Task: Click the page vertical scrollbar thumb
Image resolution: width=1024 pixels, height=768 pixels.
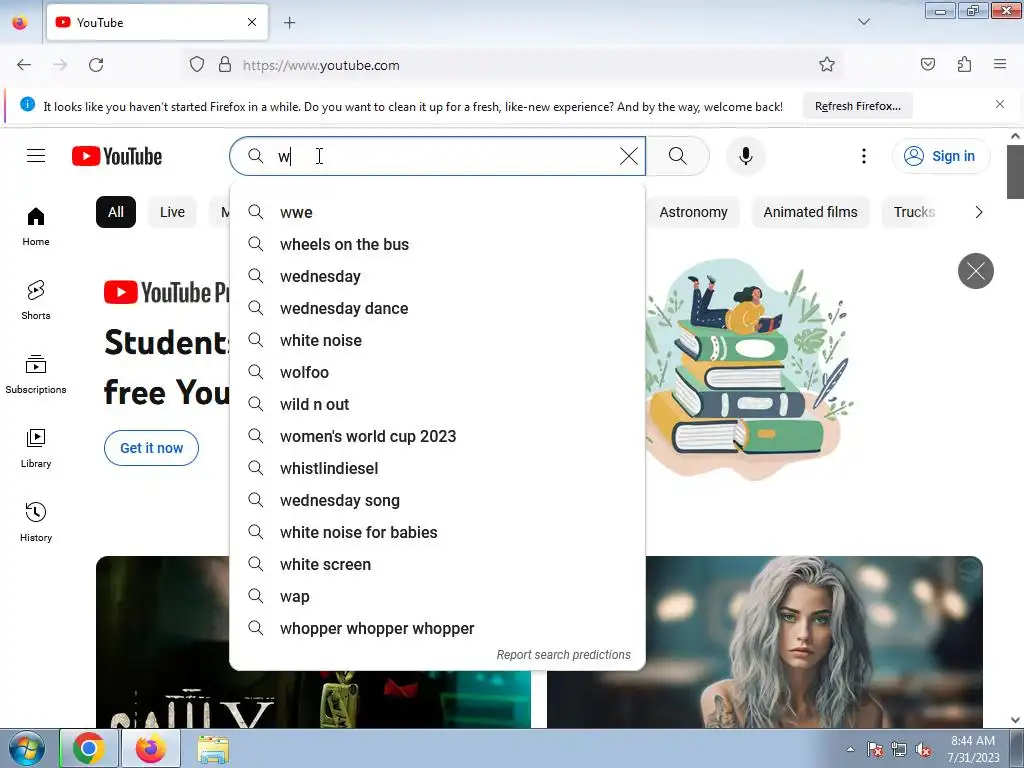Action: point(1015,171)
